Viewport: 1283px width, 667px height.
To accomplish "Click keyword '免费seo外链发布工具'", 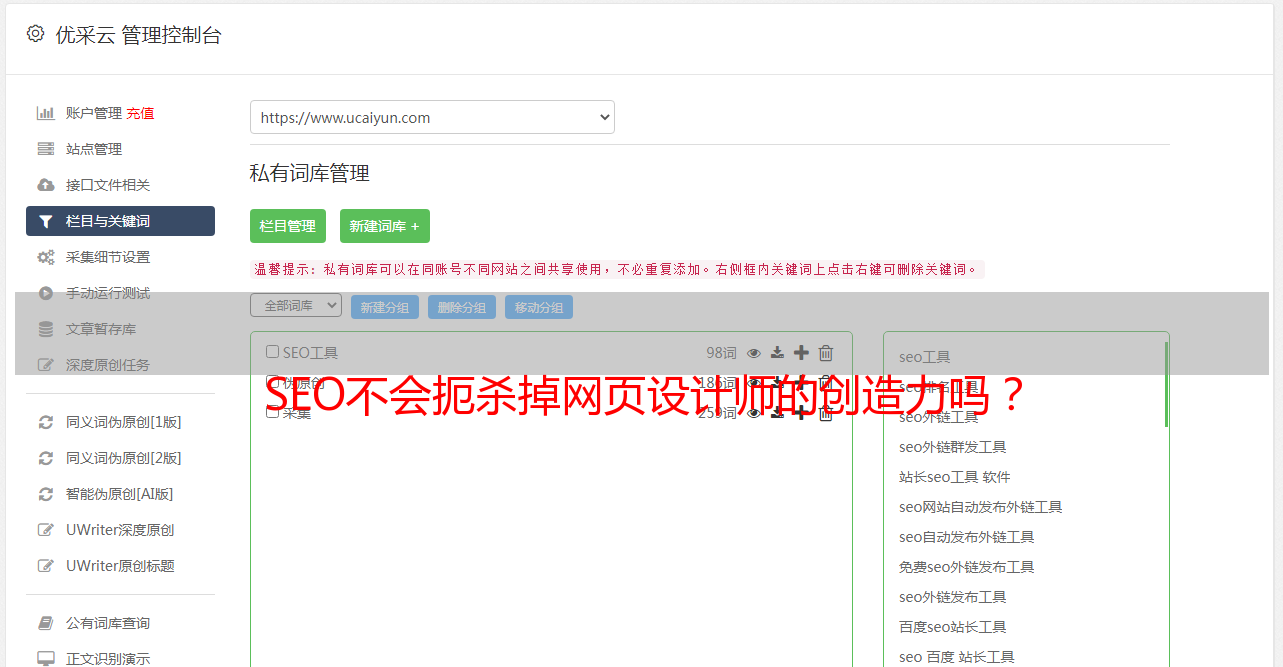I will point(967,567).
